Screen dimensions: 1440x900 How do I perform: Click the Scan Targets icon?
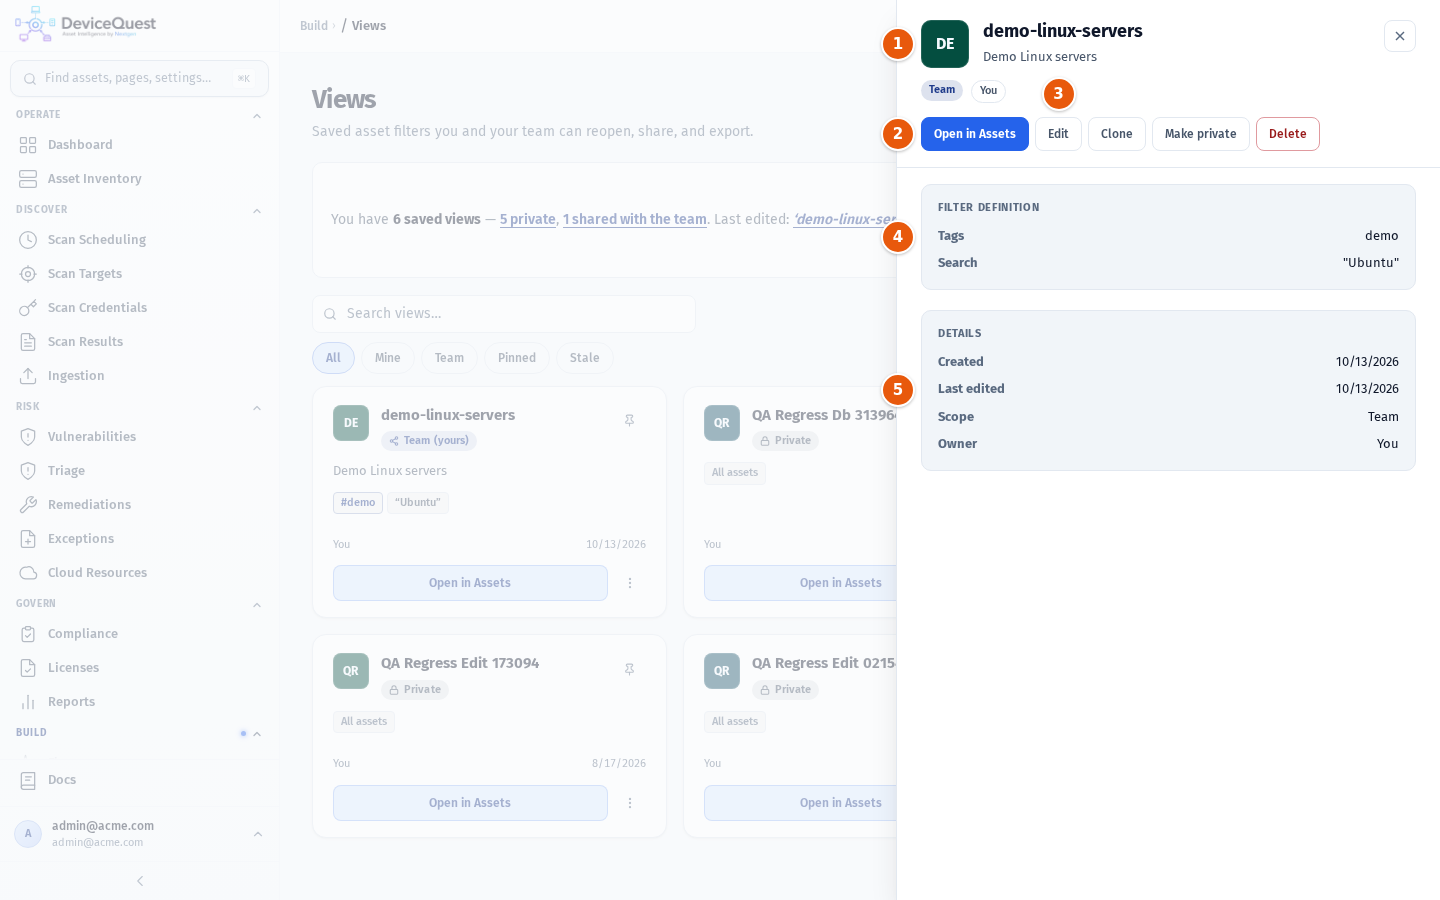point(28,274)
